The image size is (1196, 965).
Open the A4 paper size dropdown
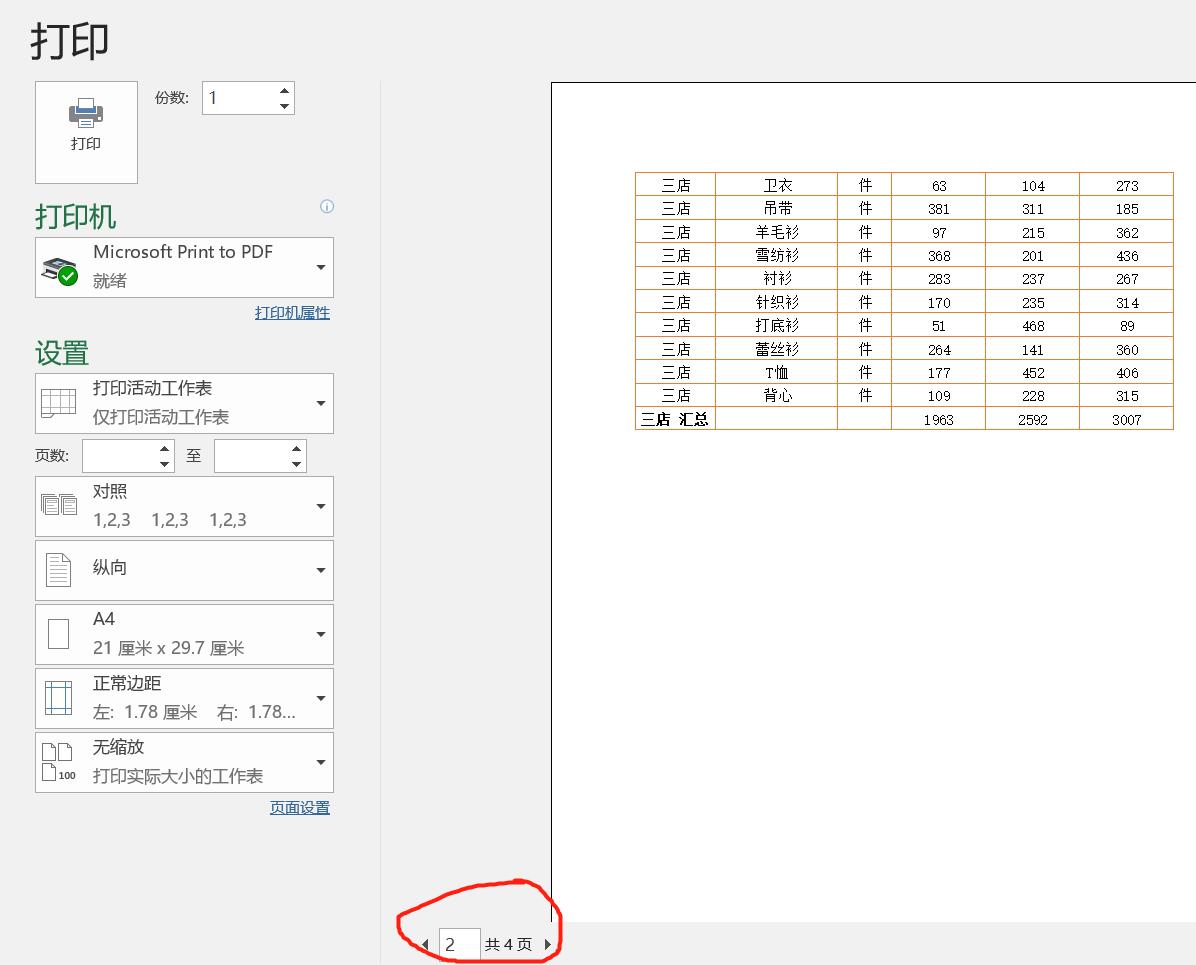pos(185,634)
